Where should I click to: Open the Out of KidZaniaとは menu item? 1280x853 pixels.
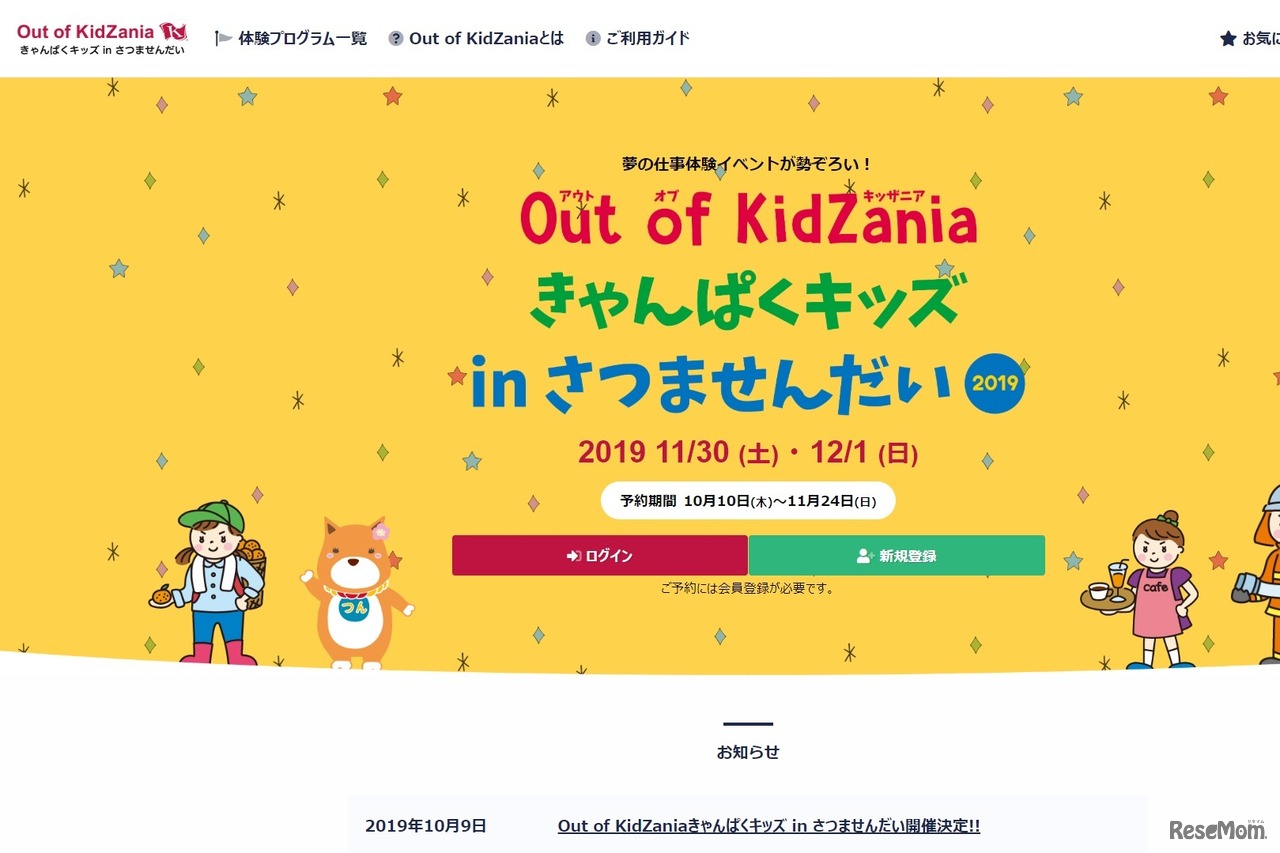[x=487, y=38]
